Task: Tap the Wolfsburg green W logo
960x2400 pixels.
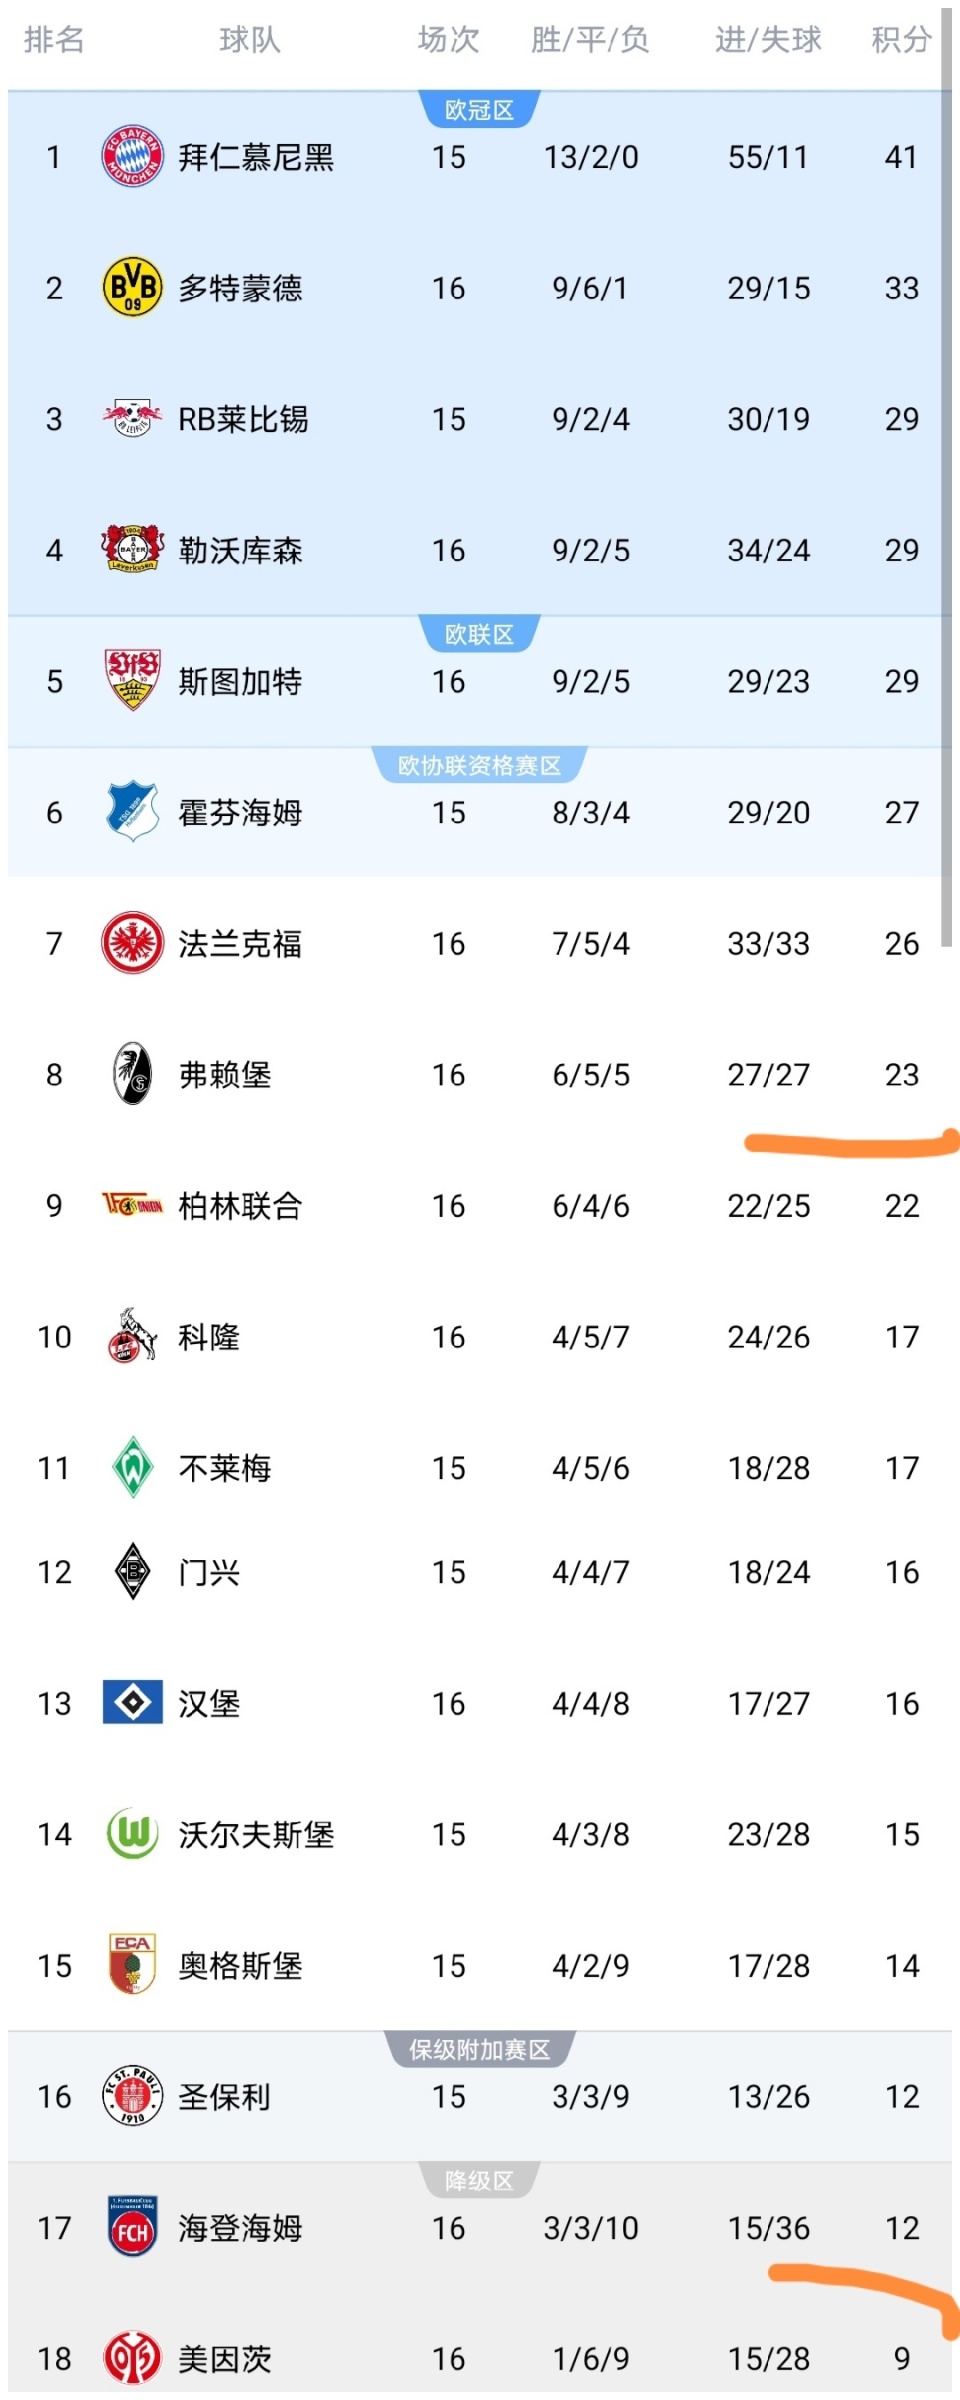Action: pos(132,1834)
